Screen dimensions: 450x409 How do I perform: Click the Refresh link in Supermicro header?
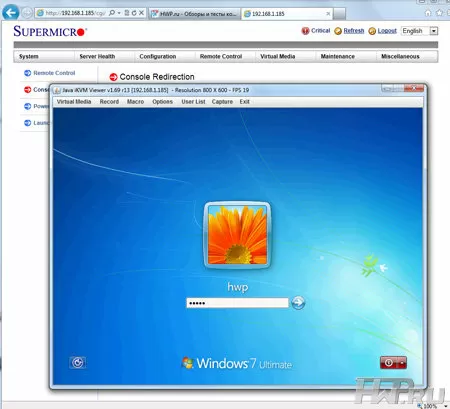point(354,31)
